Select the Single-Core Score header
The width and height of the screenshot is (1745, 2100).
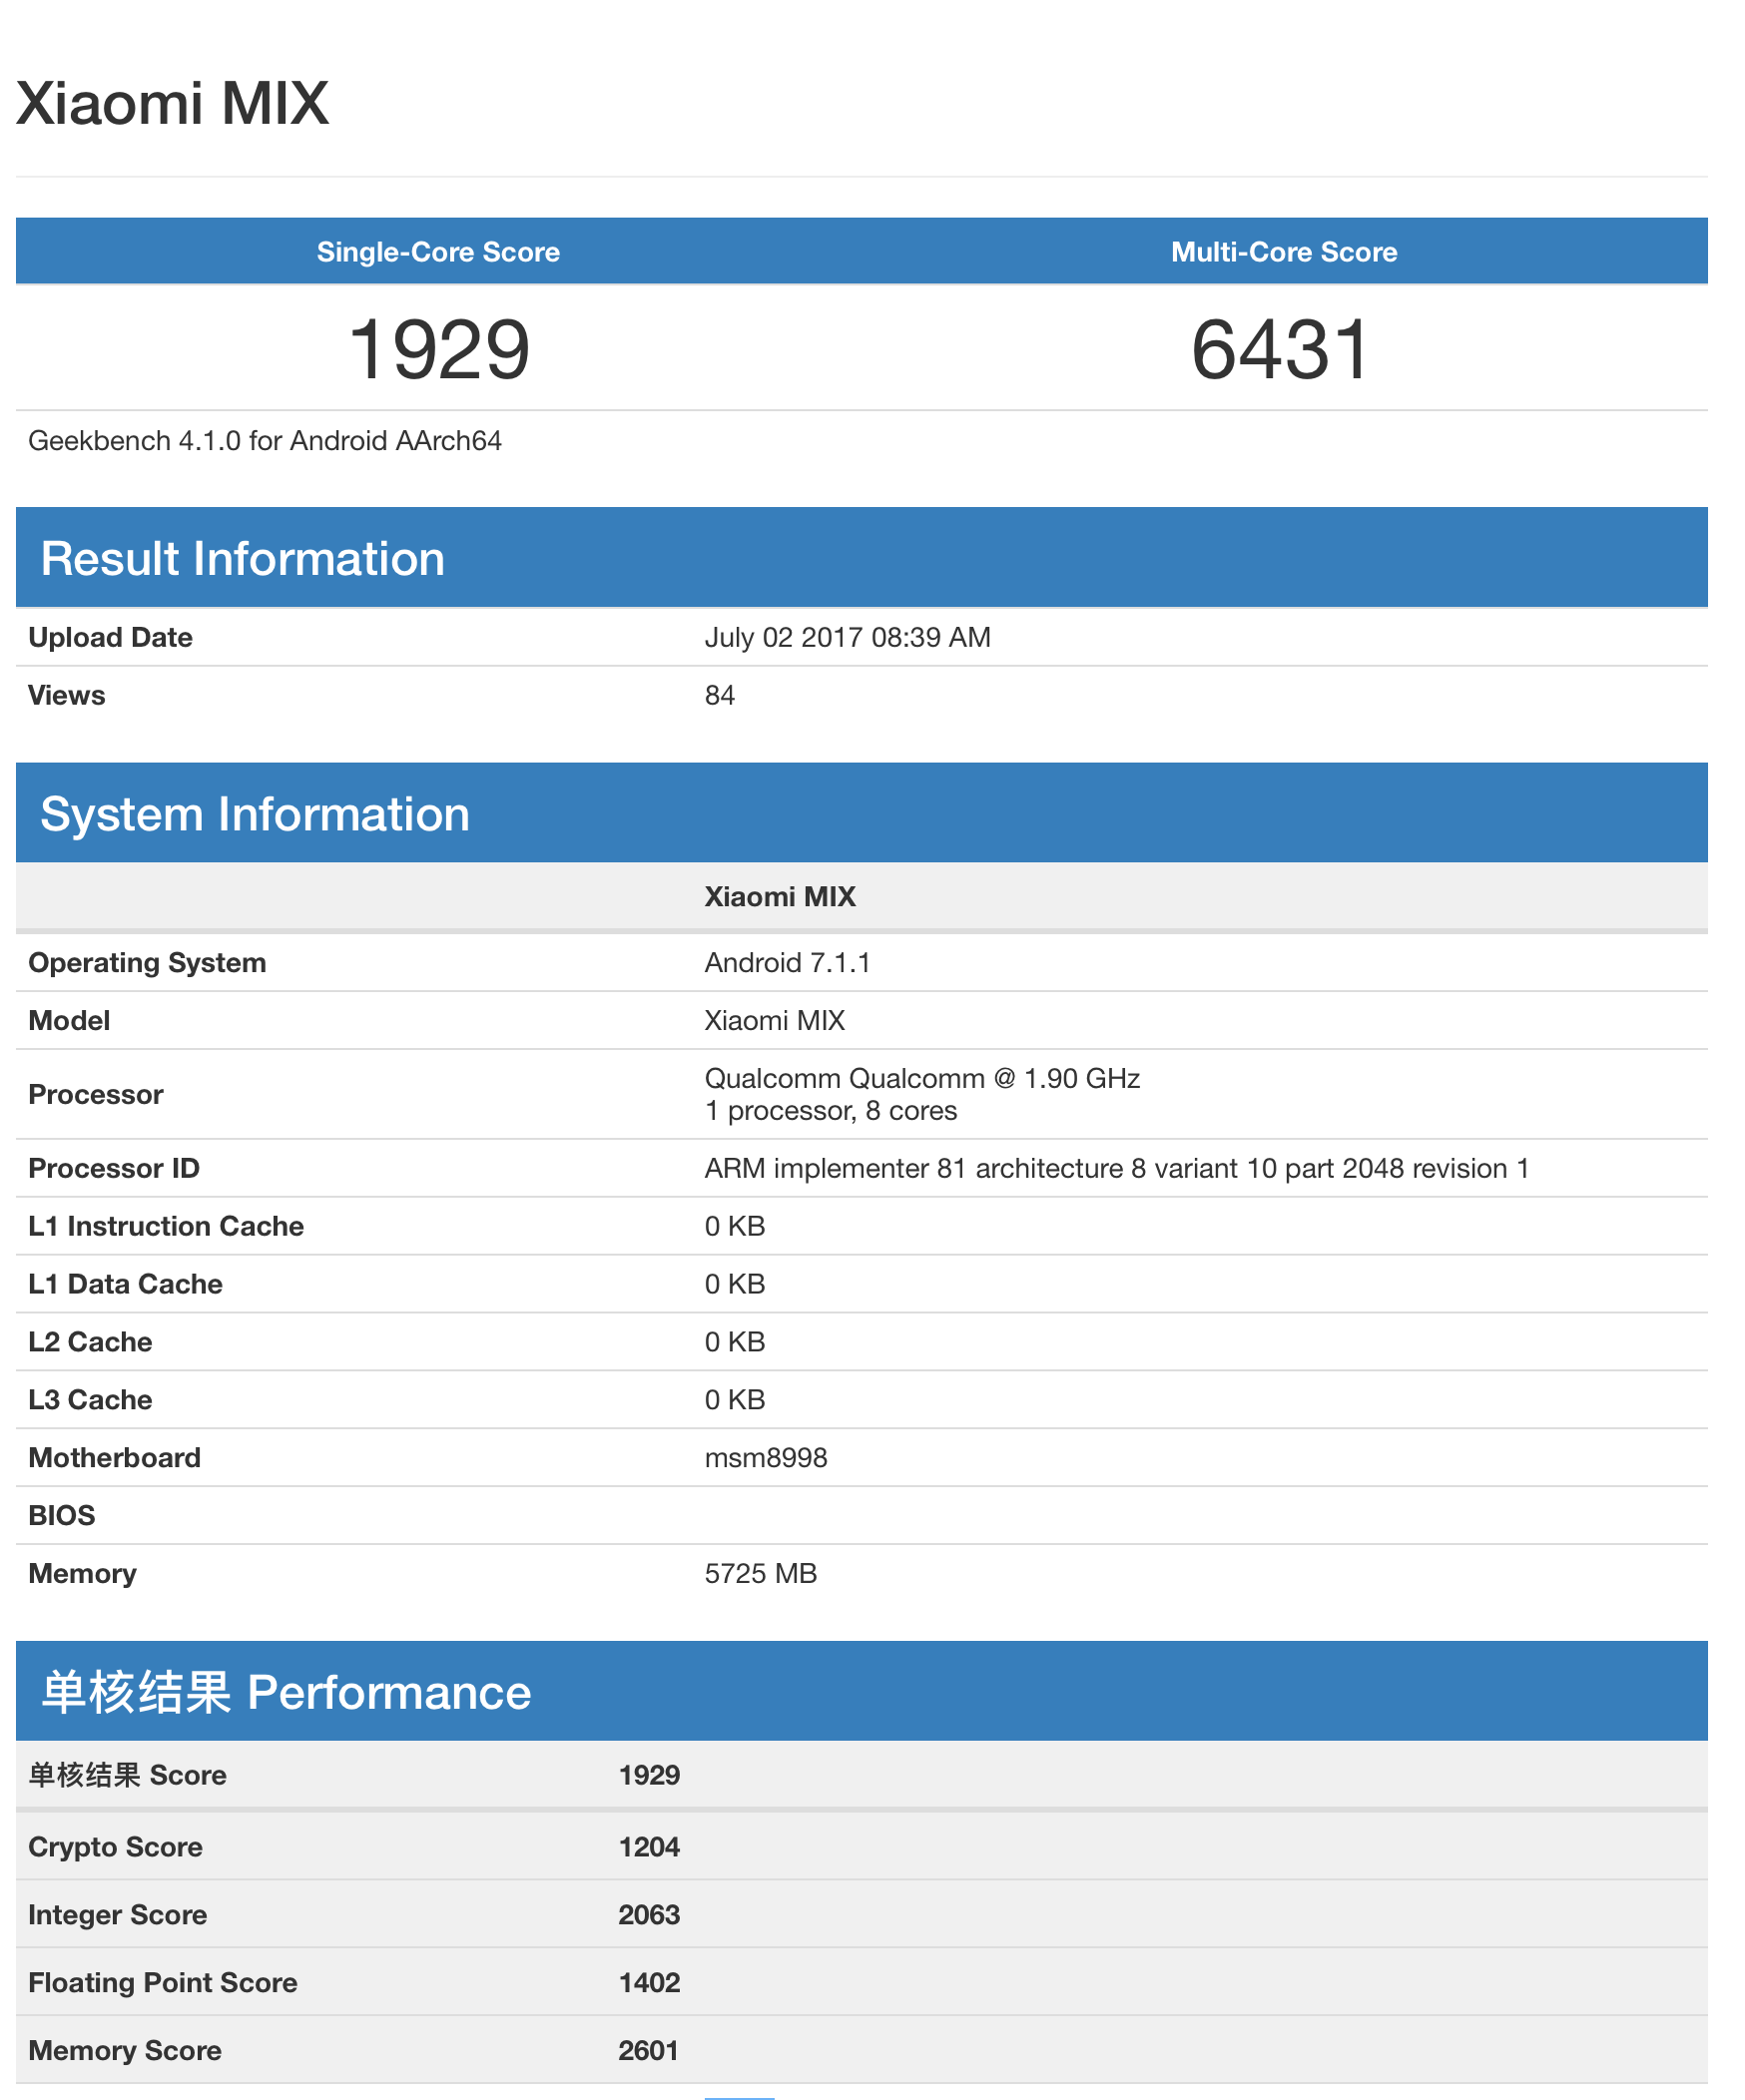coord(438,252)
